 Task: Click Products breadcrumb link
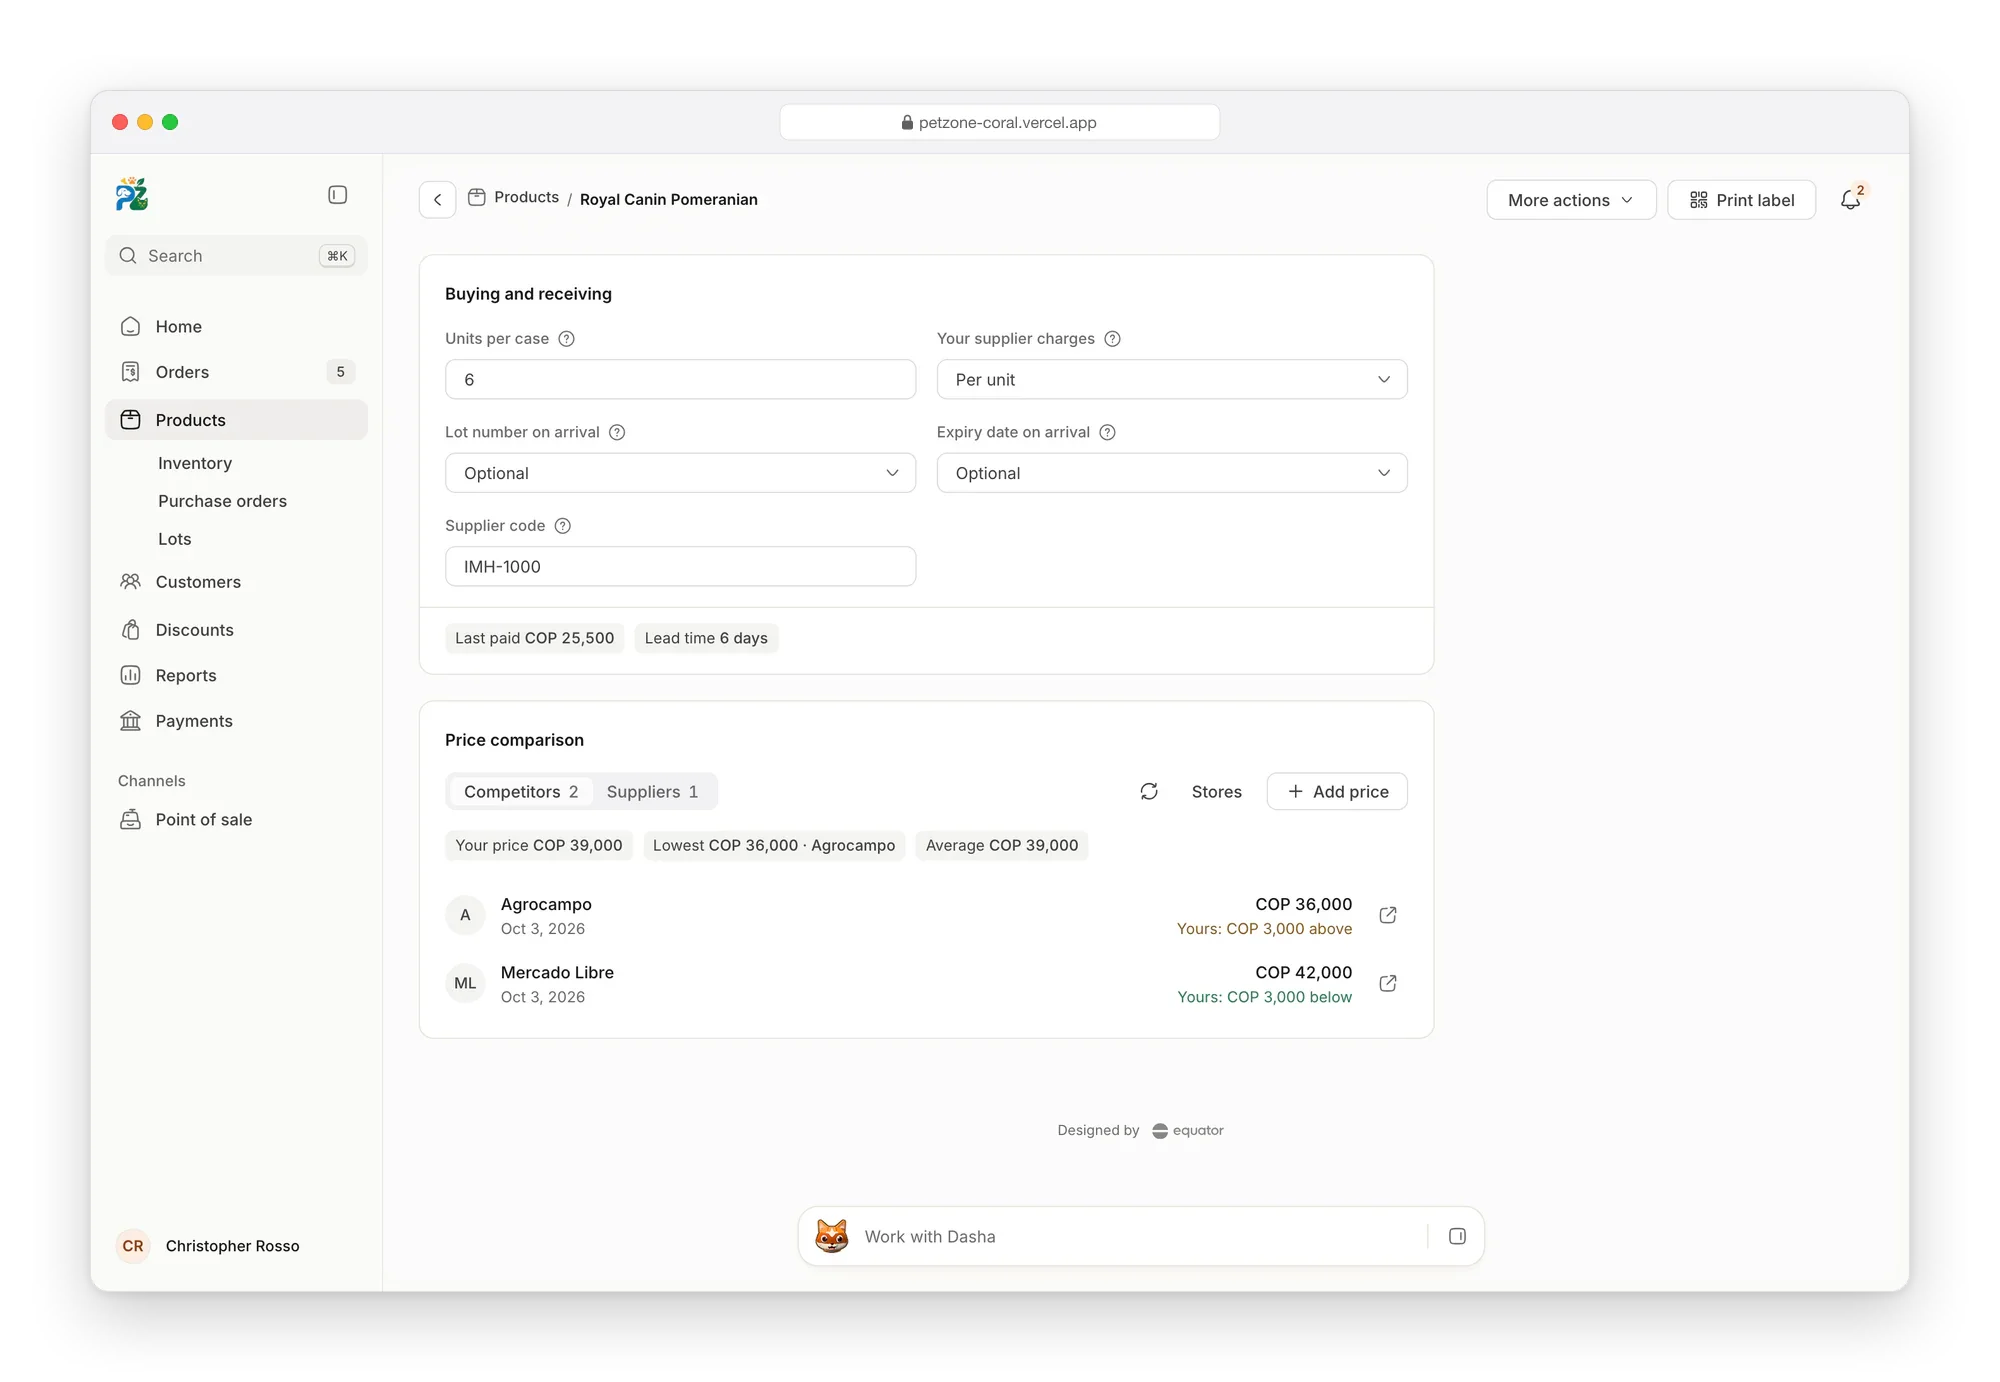526,197
